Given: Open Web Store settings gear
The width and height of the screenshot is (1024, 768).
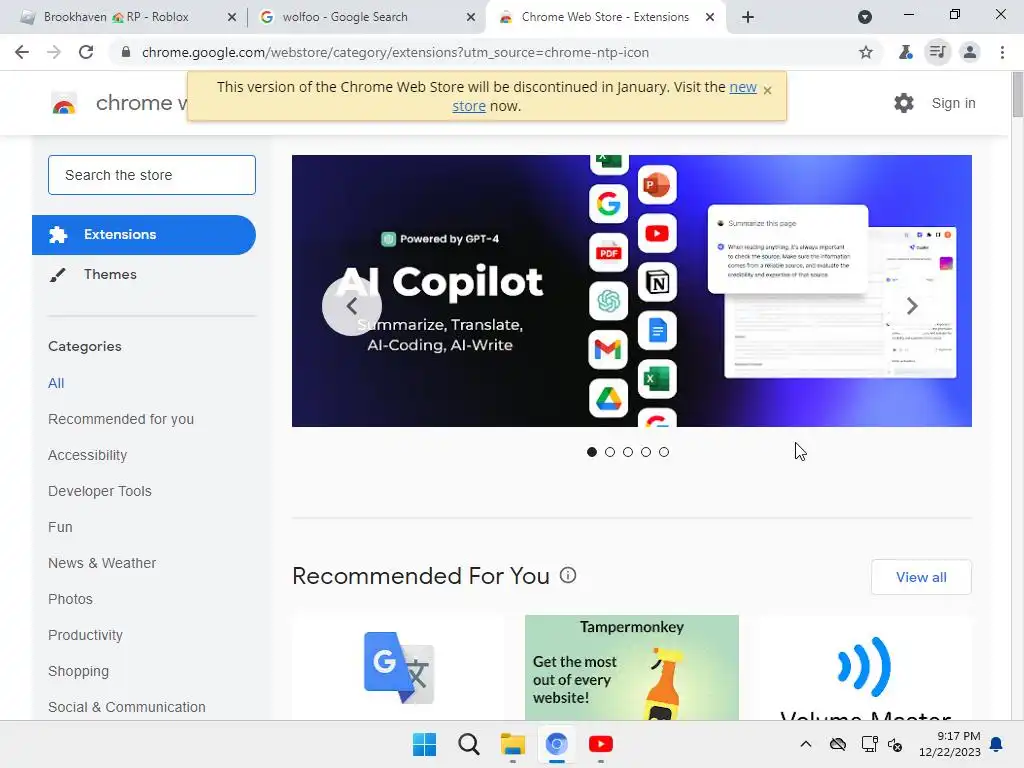Looking at the screenshot, I should click(x=904, y=103).
